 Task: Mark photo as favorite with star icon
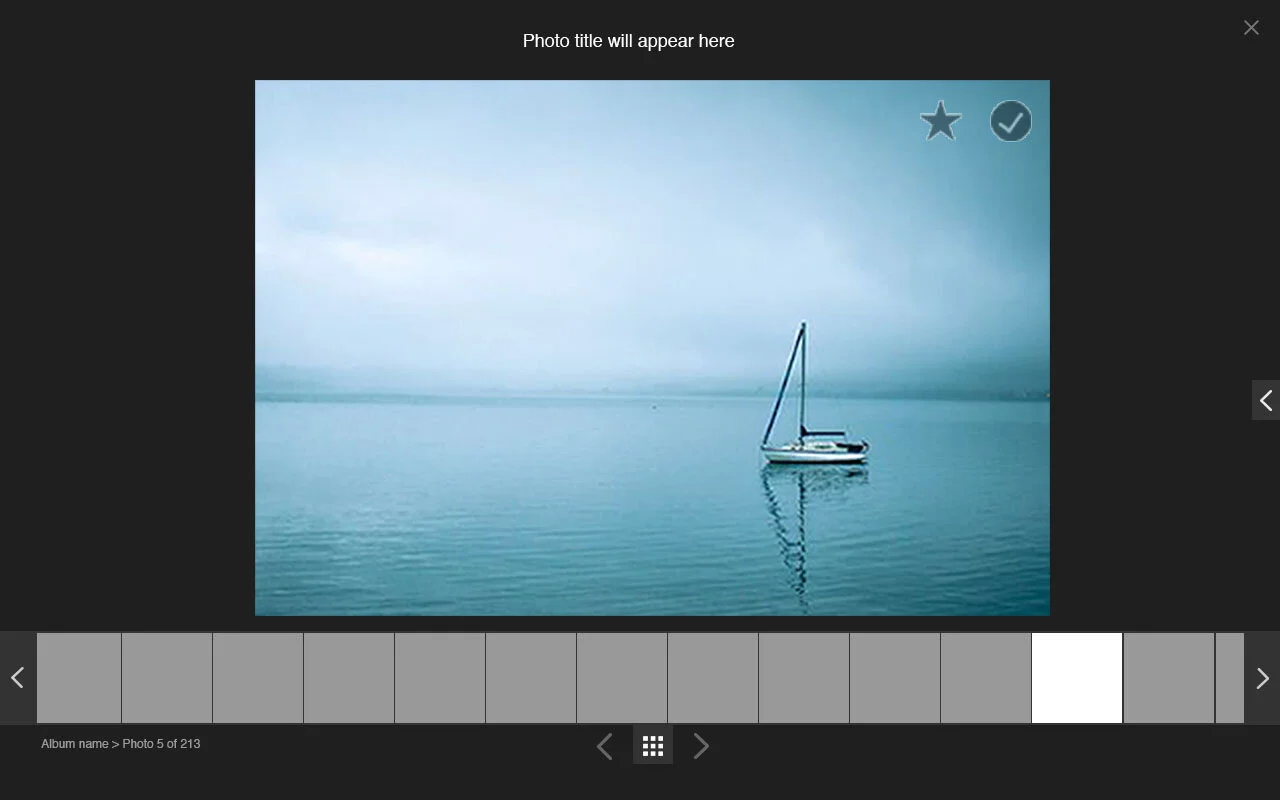pos(940,121)
